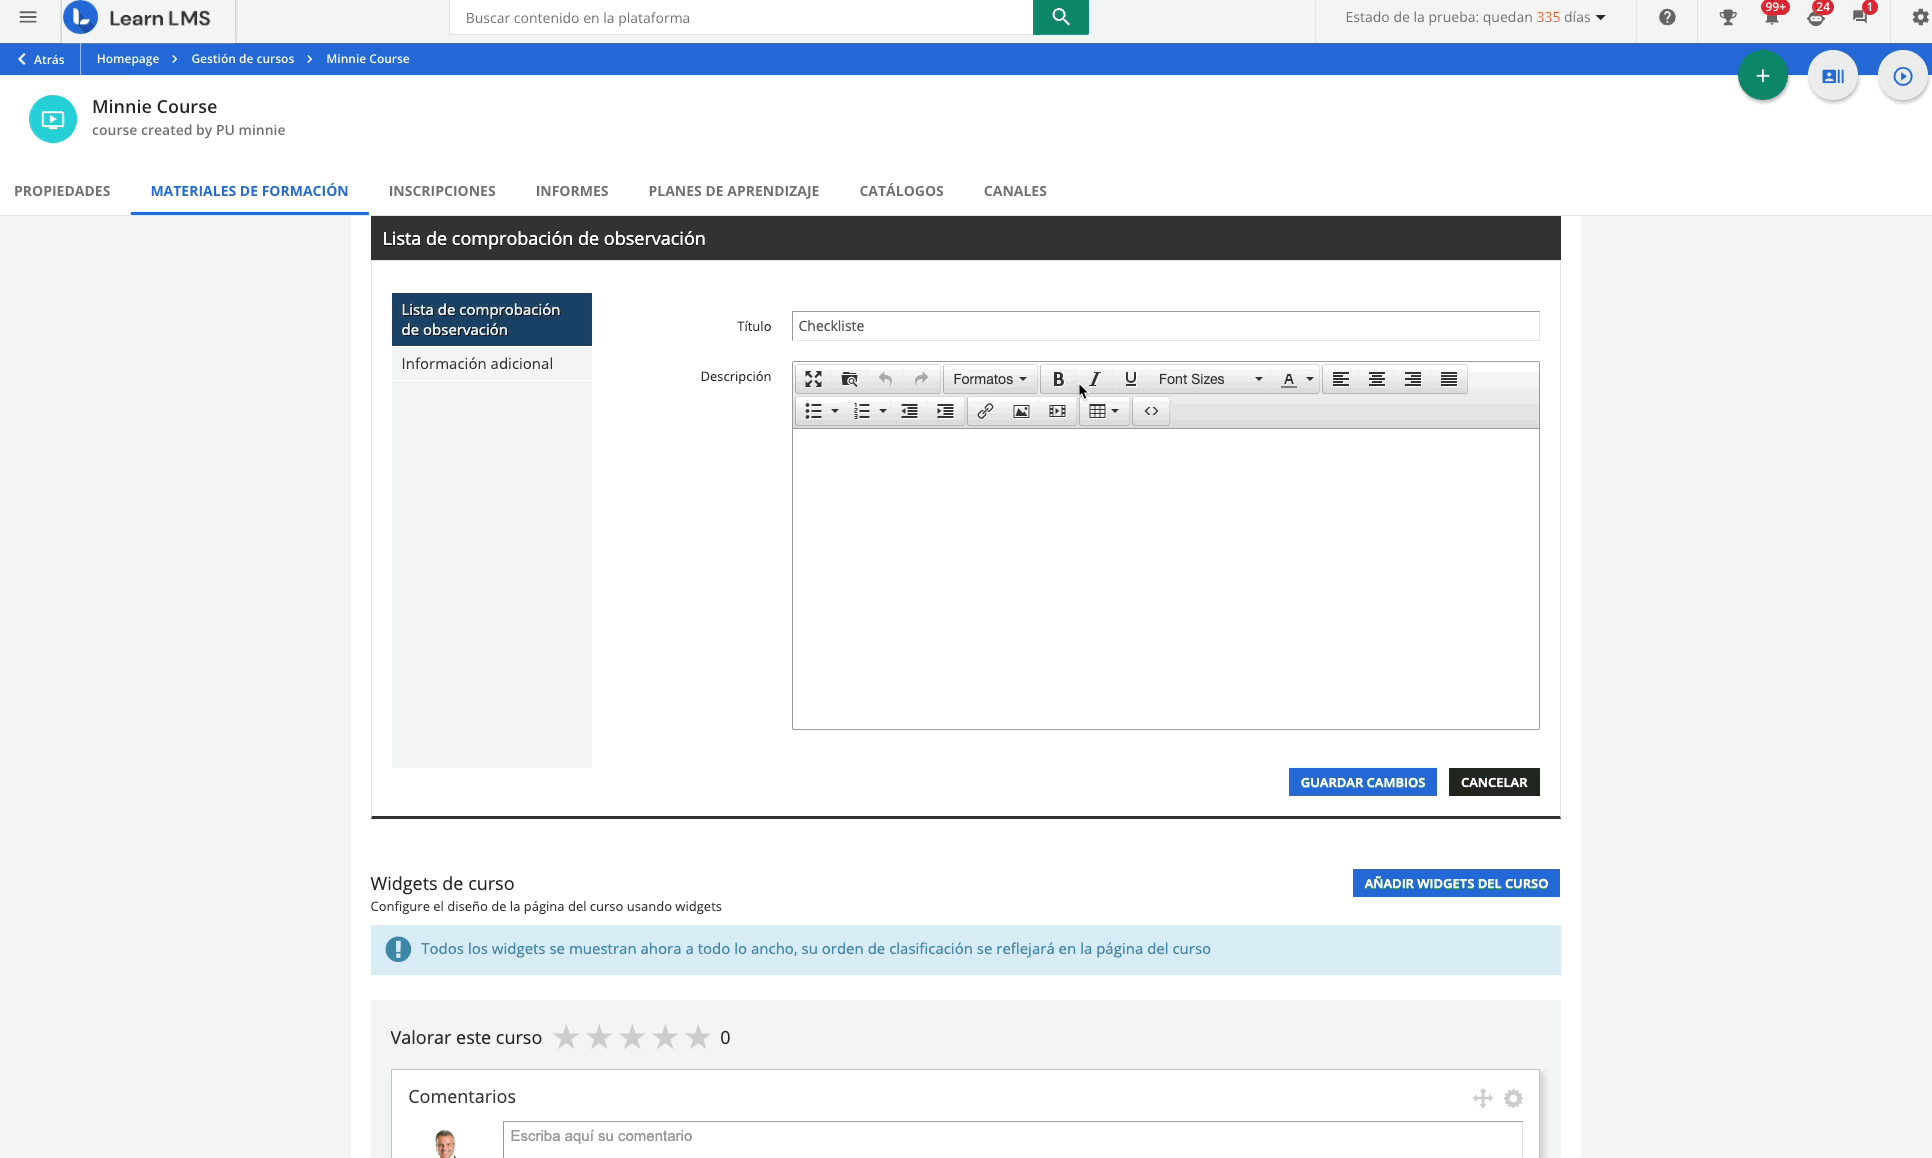Rate course with first star
This screenshot has width=1932, height=1158.
[x=566, y=1037]
